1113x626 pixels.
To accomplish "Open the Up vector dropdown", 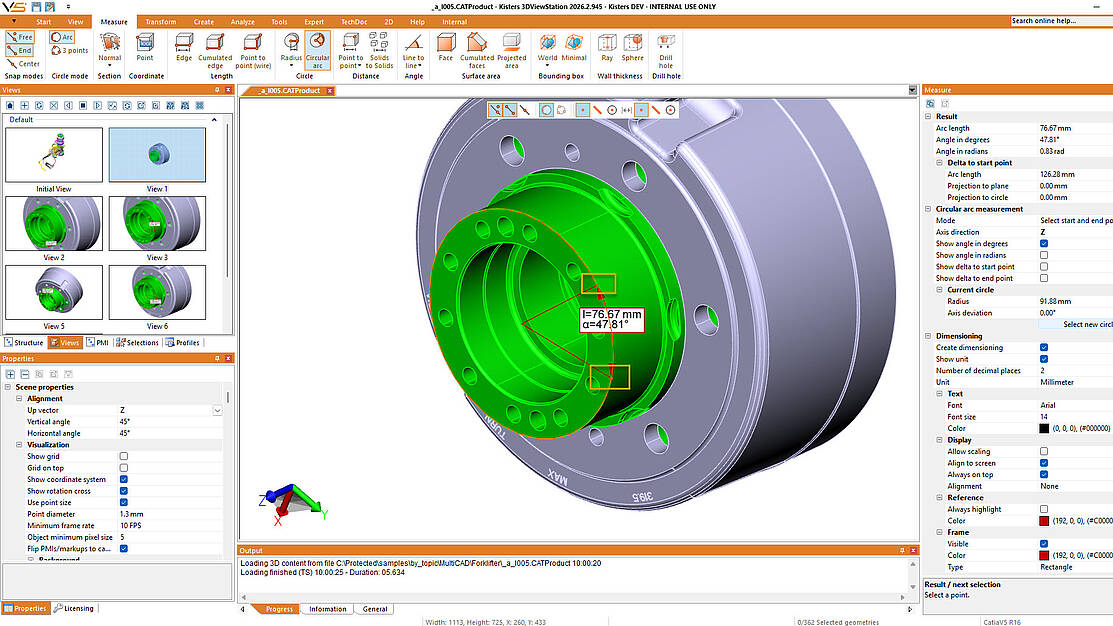I will pyautogui.click(x=217, y=410).
